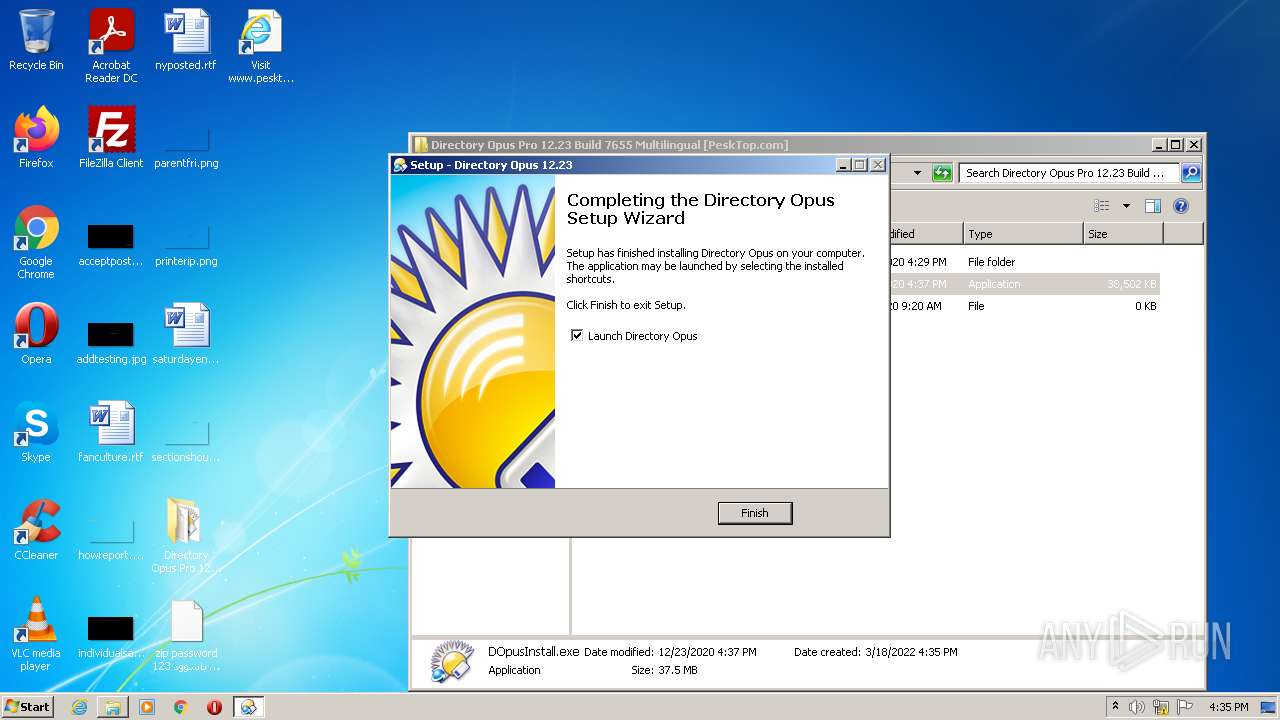Screen dimensions: 1280x720
Task: Open the volume control in system tray
Action: tap(1137, 707)
